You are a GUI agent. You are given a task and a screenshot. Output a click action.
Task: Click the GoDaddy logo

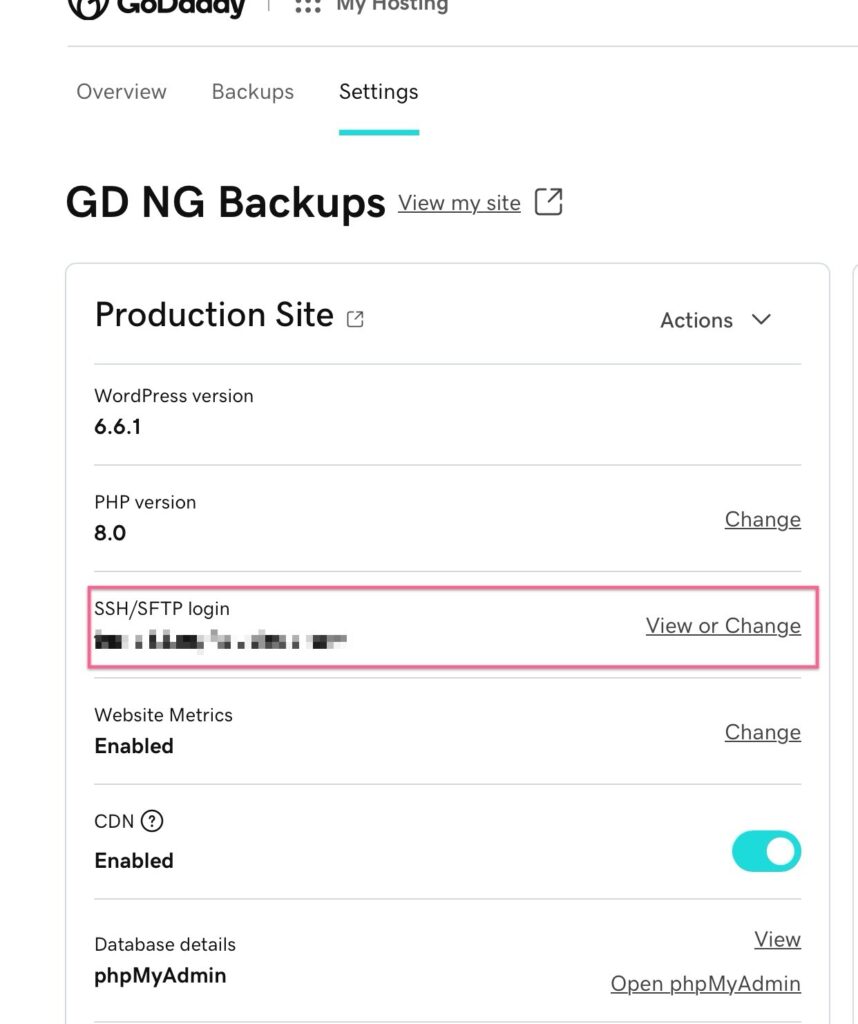point(156,7)
